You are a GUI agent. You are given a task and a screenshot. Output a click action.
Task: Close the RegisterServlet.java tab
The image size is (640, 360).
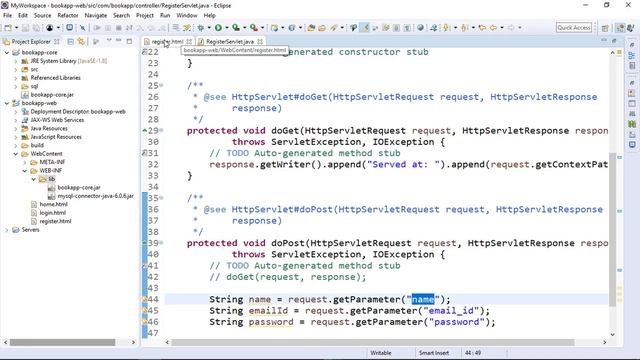(x=260, y=42)
